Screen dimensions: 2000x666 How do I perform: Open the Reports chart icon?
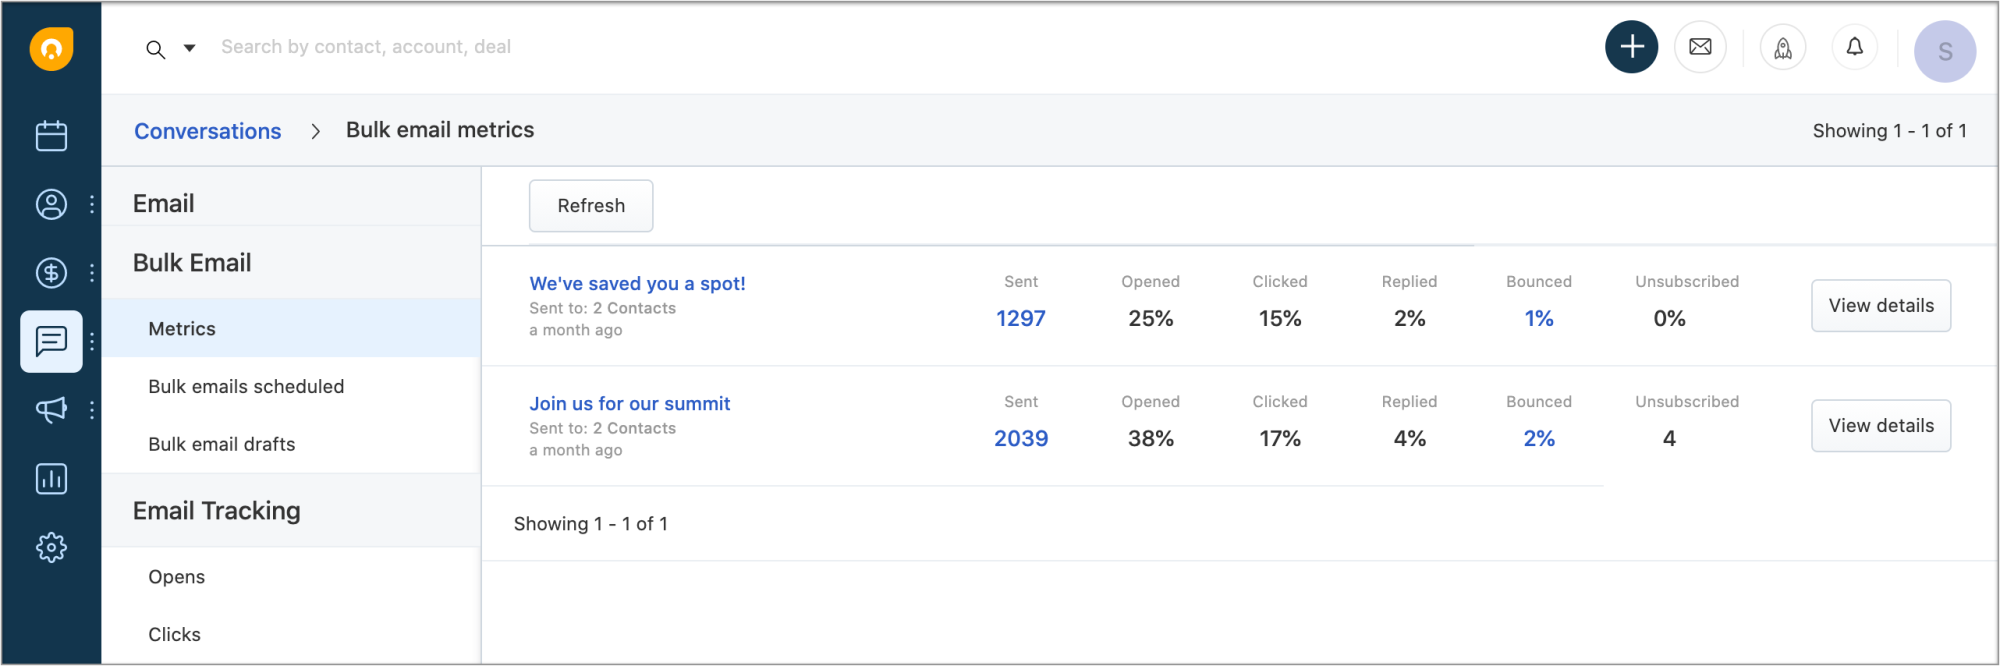pyautogui.click(x=51, y=479)
